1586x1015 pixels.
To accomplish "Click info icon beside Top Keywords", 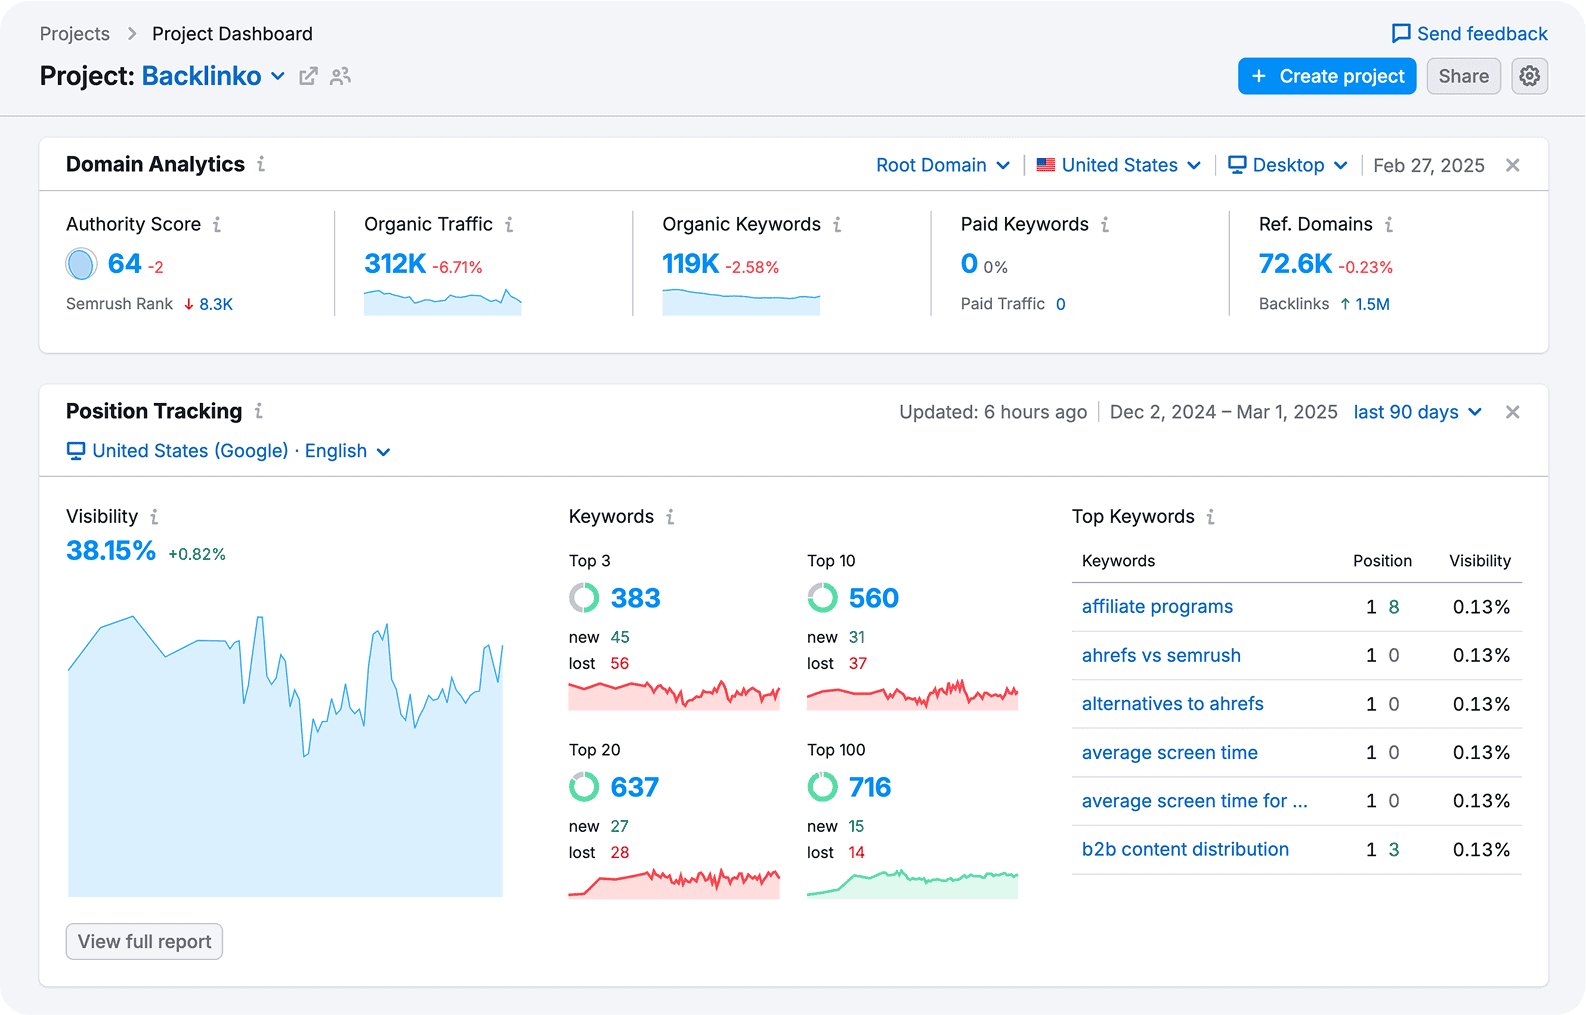I will [1211, 517].
